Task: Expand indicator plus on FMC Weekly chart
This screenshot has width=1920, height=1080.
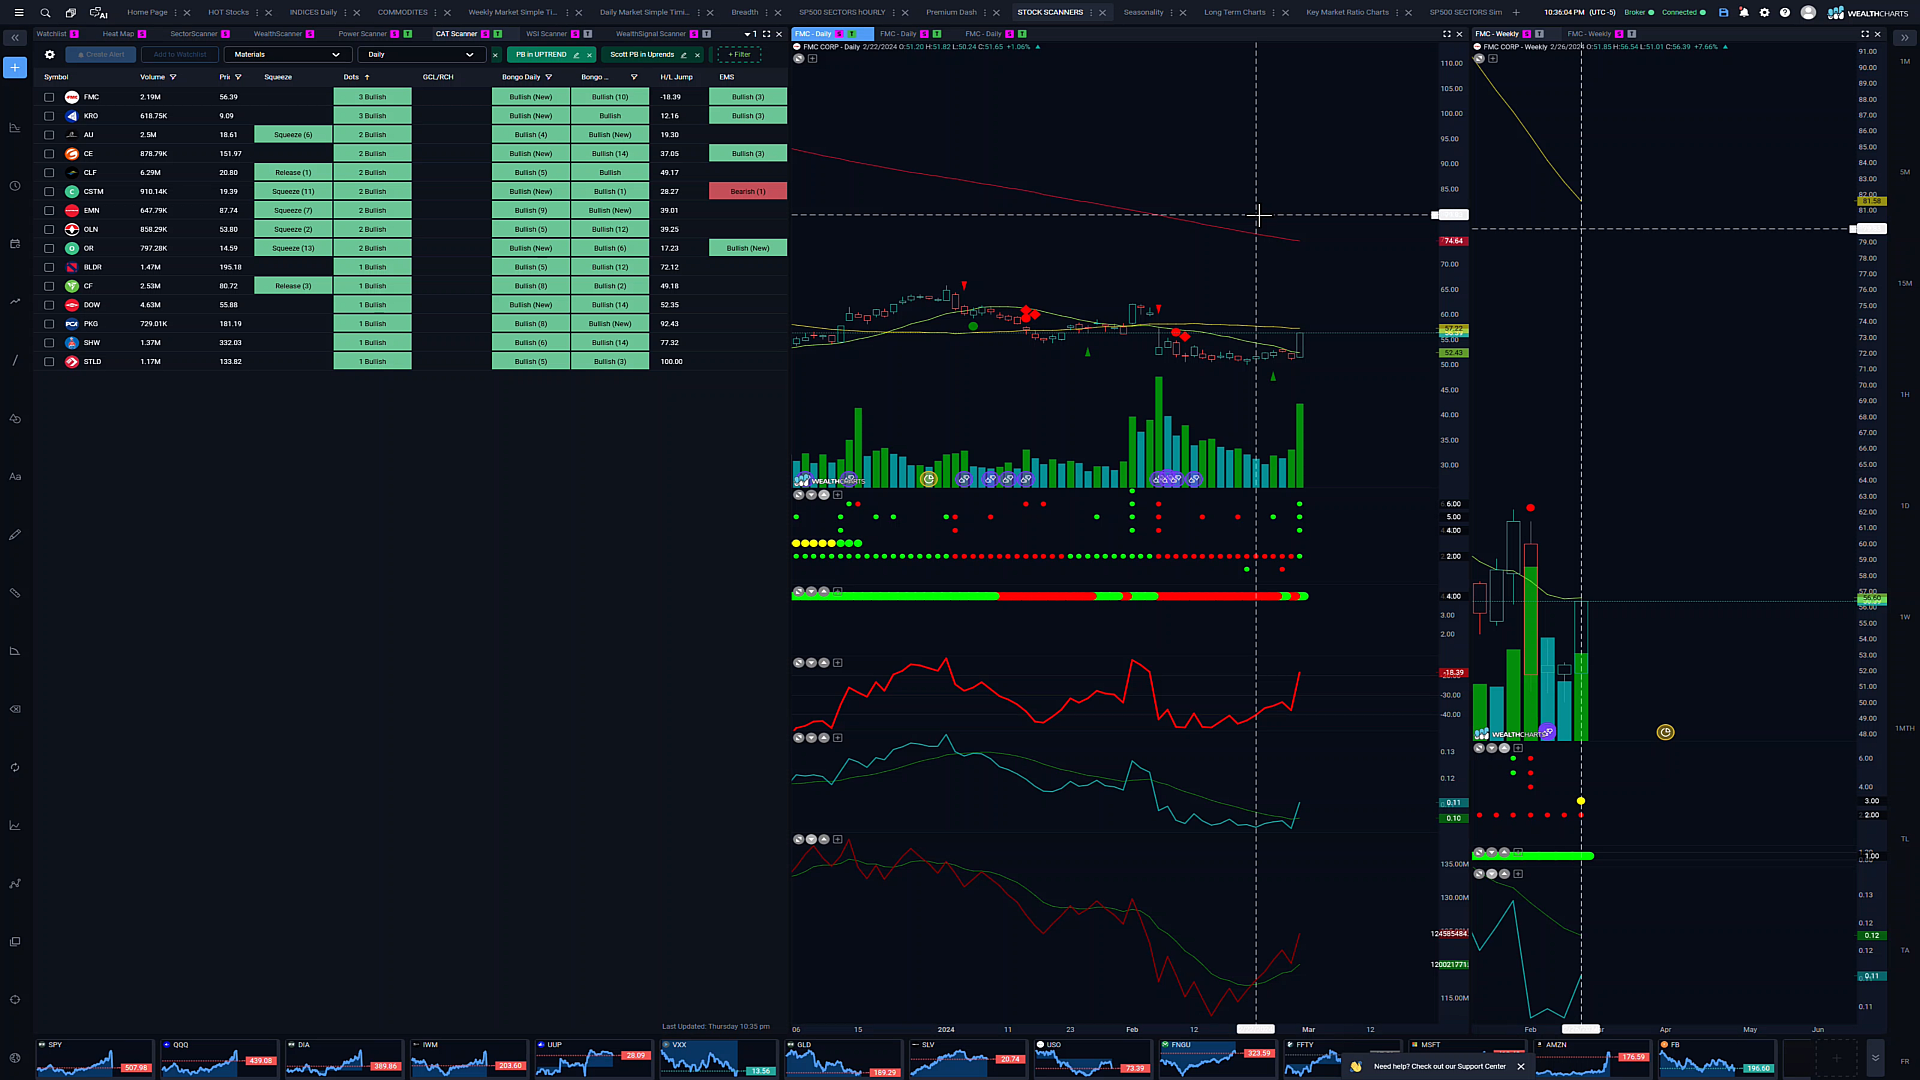Action: click(1493, 59)
